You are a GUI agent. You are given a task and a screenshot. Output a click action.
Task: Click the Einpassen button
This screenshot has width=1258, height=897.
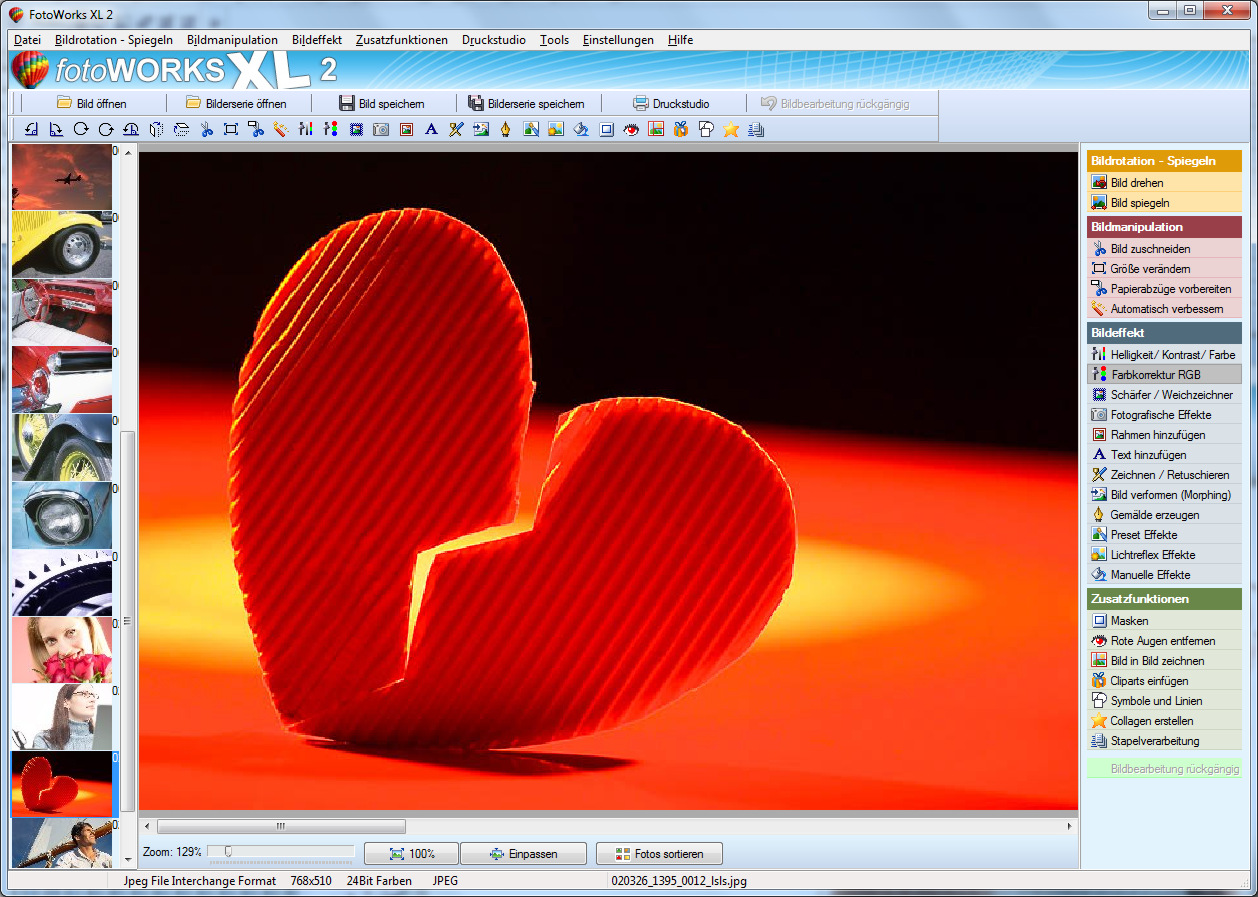524,854
